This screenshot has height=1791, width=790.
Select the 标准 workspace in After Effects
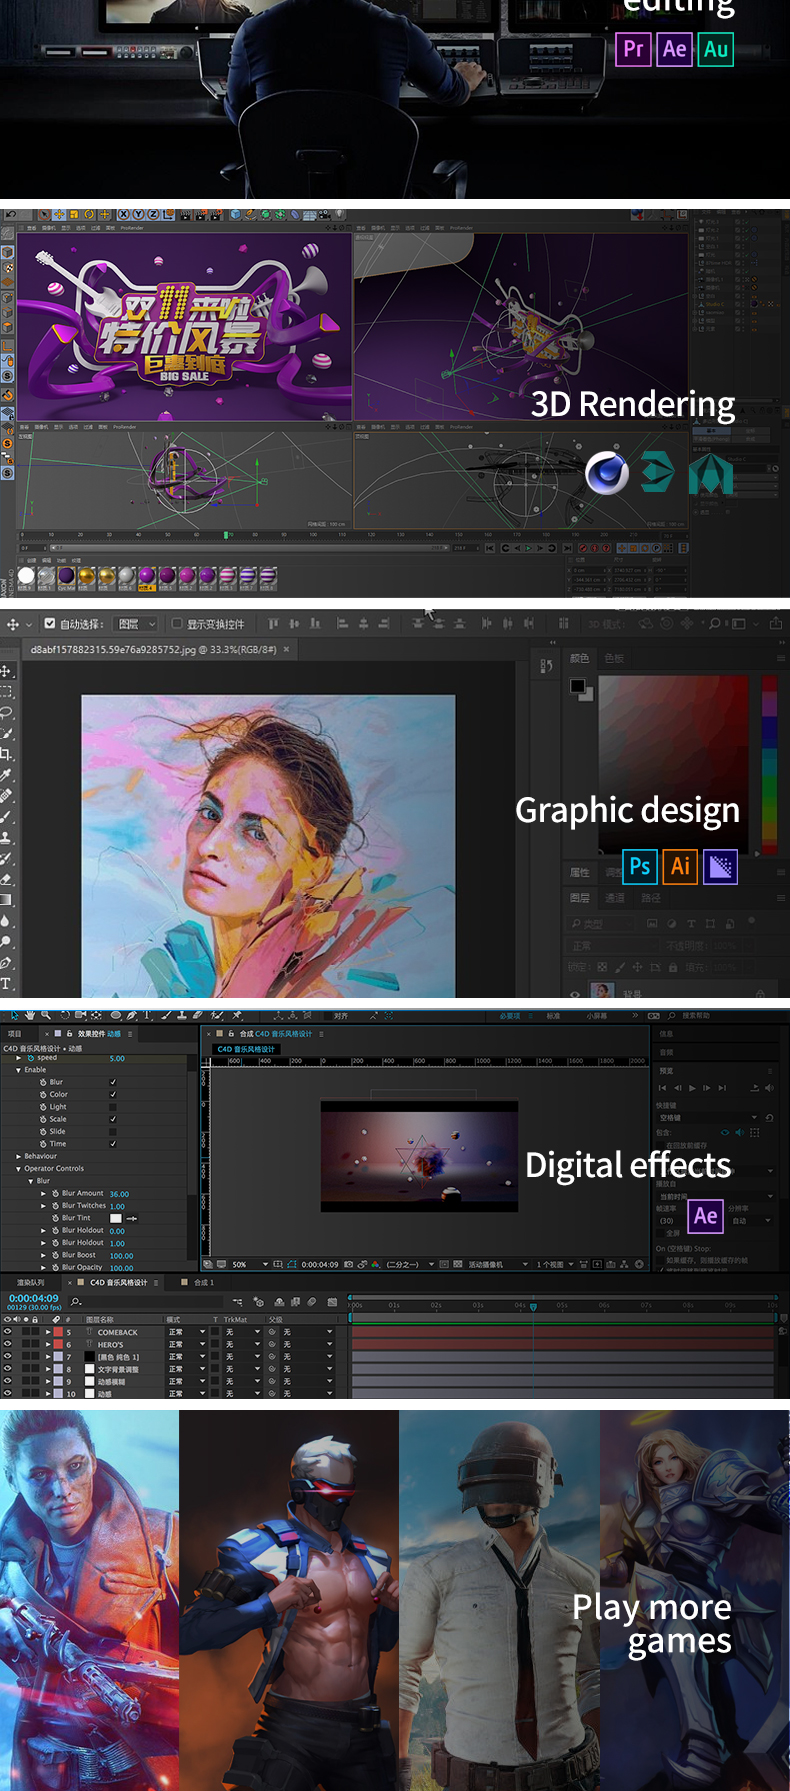pos(553,1015)
